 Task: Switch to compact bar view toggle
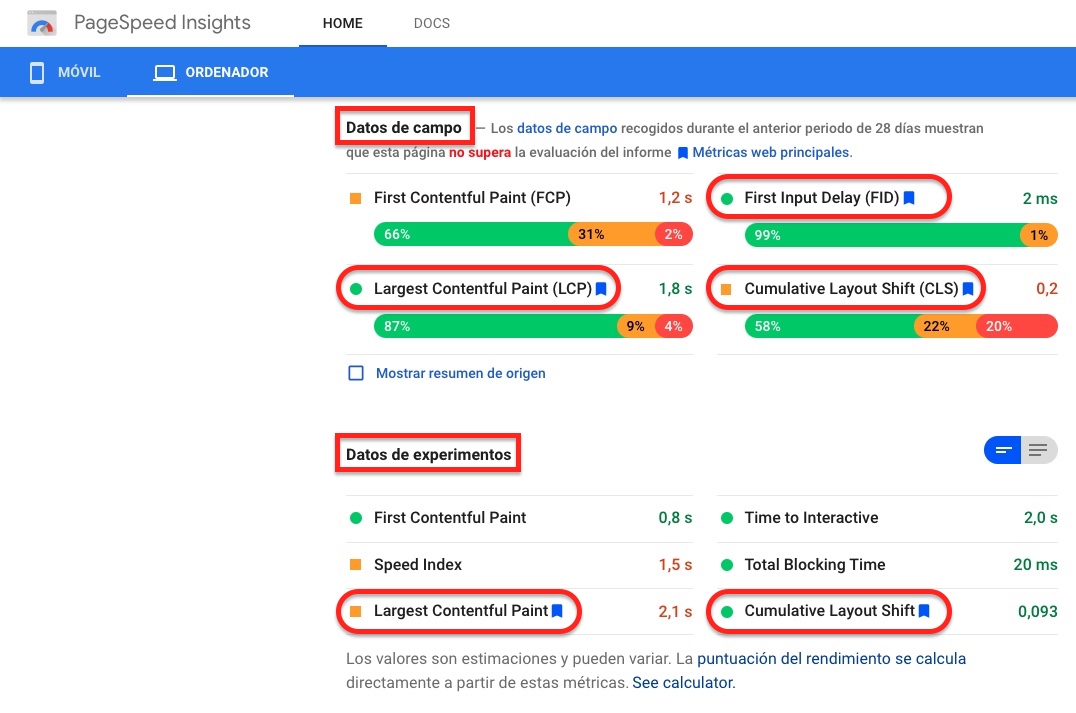pos(1002,450)
